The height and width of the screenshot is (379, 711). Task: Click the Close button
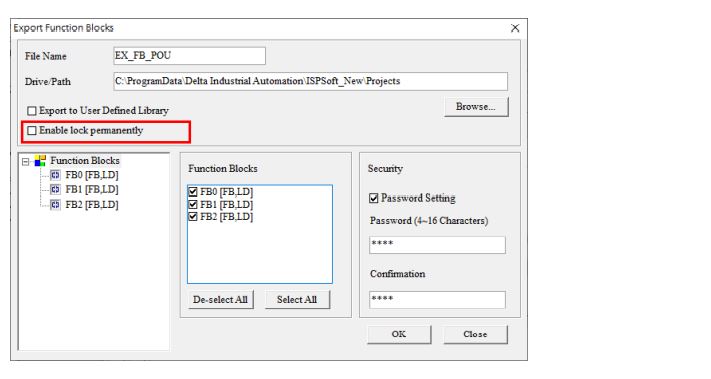[x=475, y=334]
